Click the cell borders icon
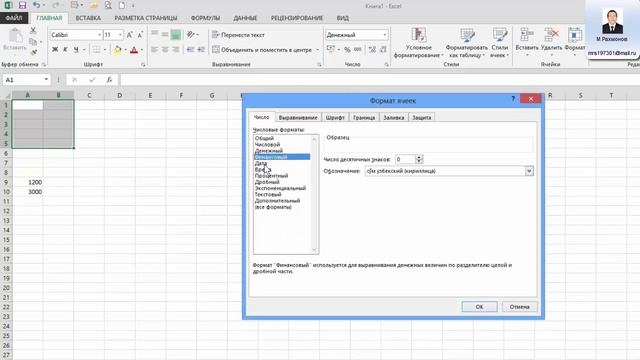 tap(96, 50)
